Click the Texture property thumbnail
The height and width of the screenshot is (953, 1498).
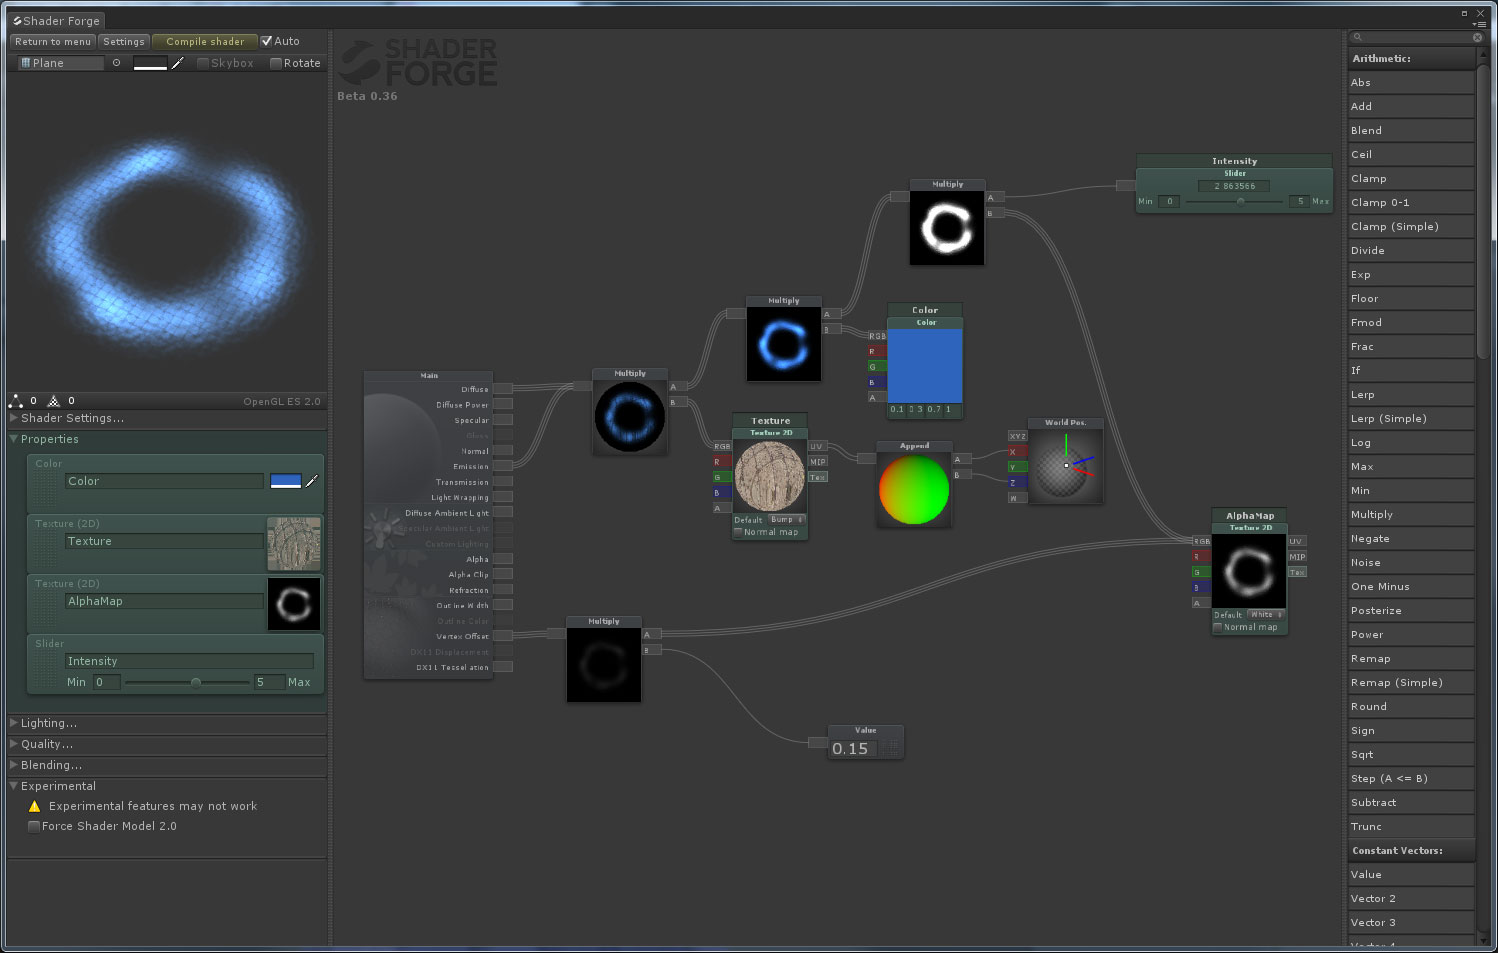[x=294, y=543]
